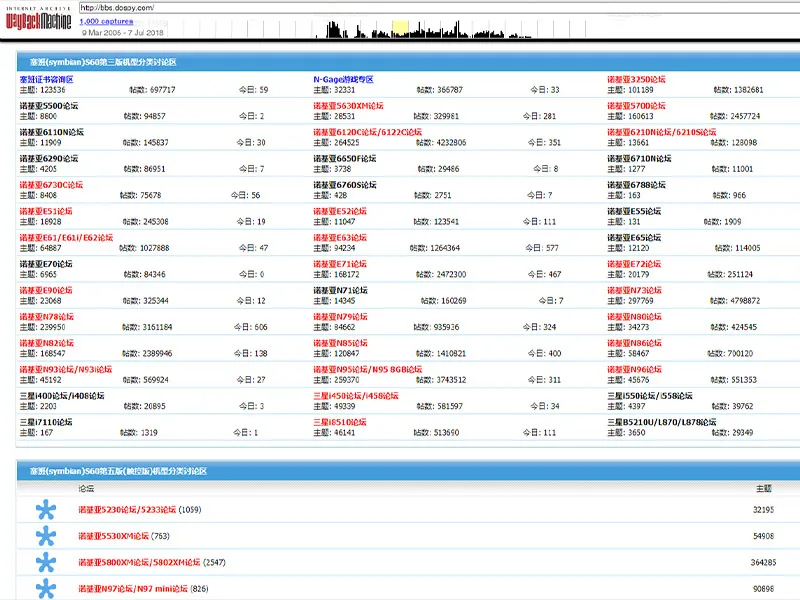Select the Samsung i7110 forum
The height and width of the screenshot is (600, 800).
(46, 422)
